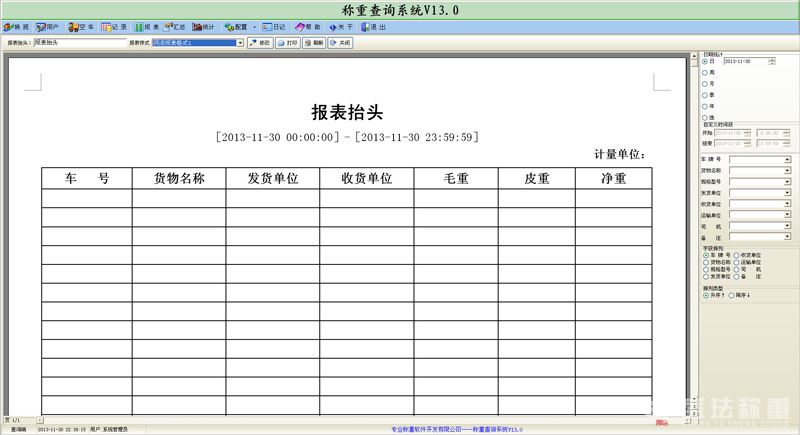800x435 pixels.
Task: Open the 日记 (Log) toolbar icon
Action: point(274,27)
